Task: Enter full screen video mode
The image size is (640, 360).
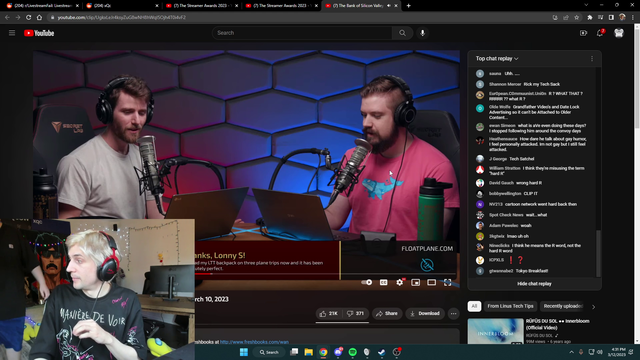Action: tap(447, 282)
